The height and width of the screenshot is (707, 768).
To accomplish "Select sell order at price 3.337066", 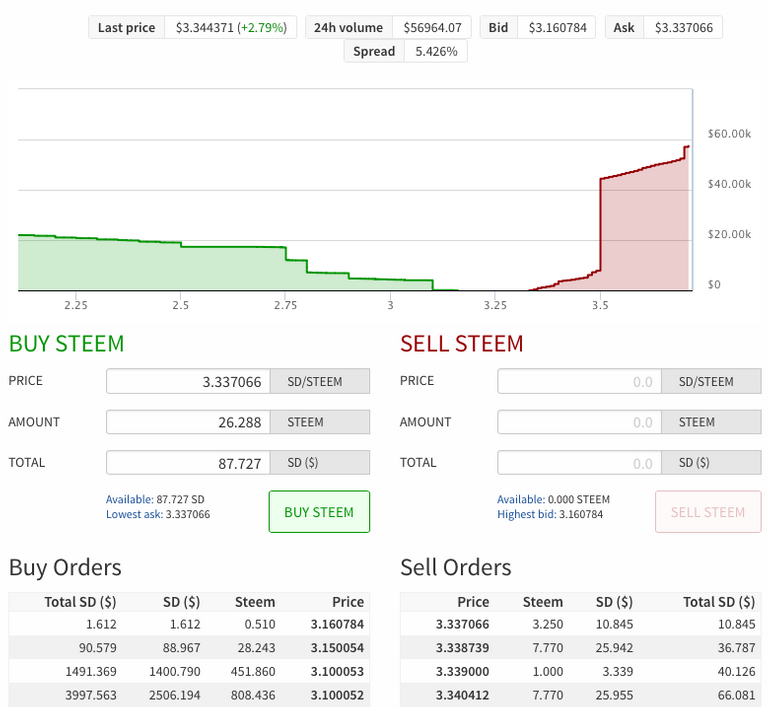I will pos(580,624).
